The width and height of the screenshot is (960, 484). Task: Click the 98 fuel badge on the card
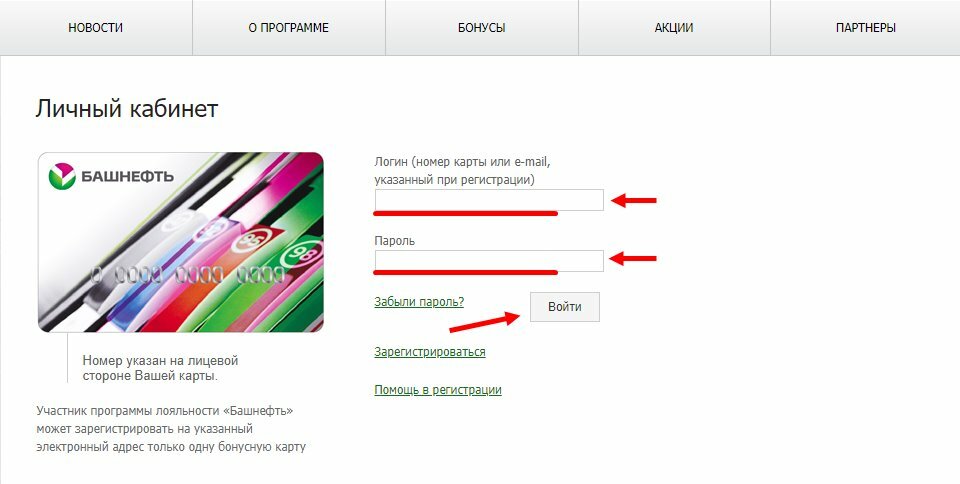(x=301, y=253)
